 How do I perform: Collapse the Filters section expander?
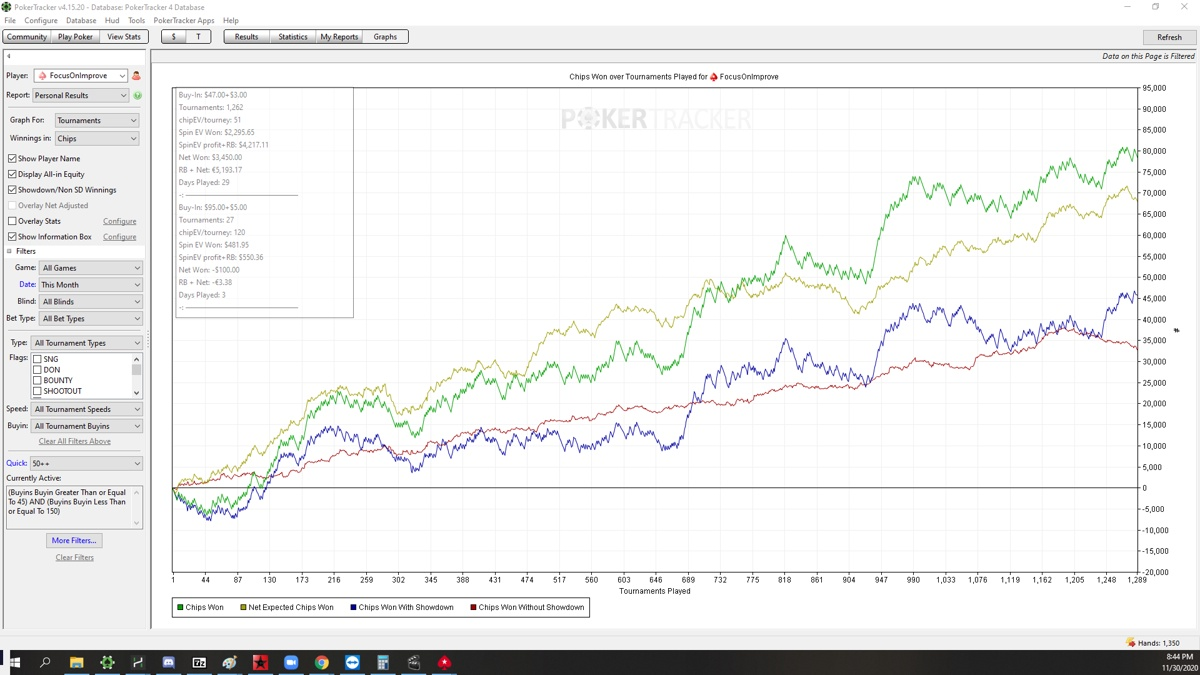point(9,252)
